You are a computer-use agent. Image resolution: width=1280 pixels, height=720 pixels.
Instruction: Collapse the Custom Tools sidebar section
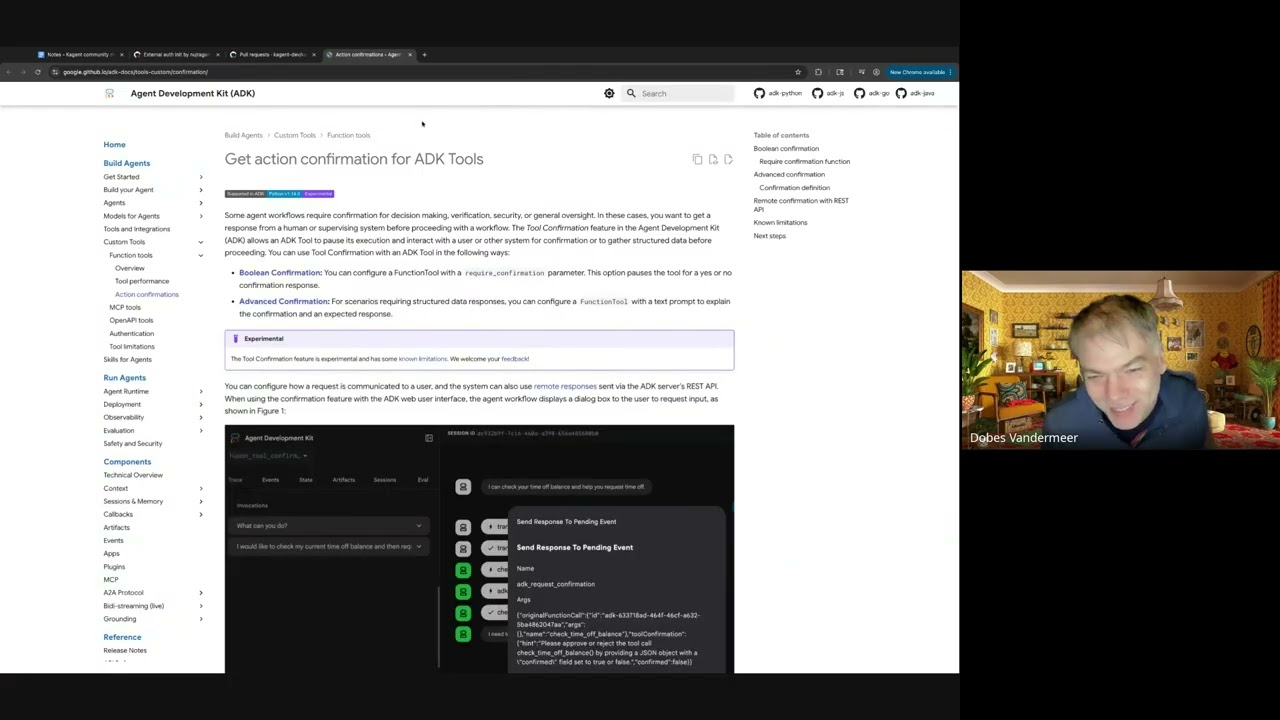tap(153, 242)
